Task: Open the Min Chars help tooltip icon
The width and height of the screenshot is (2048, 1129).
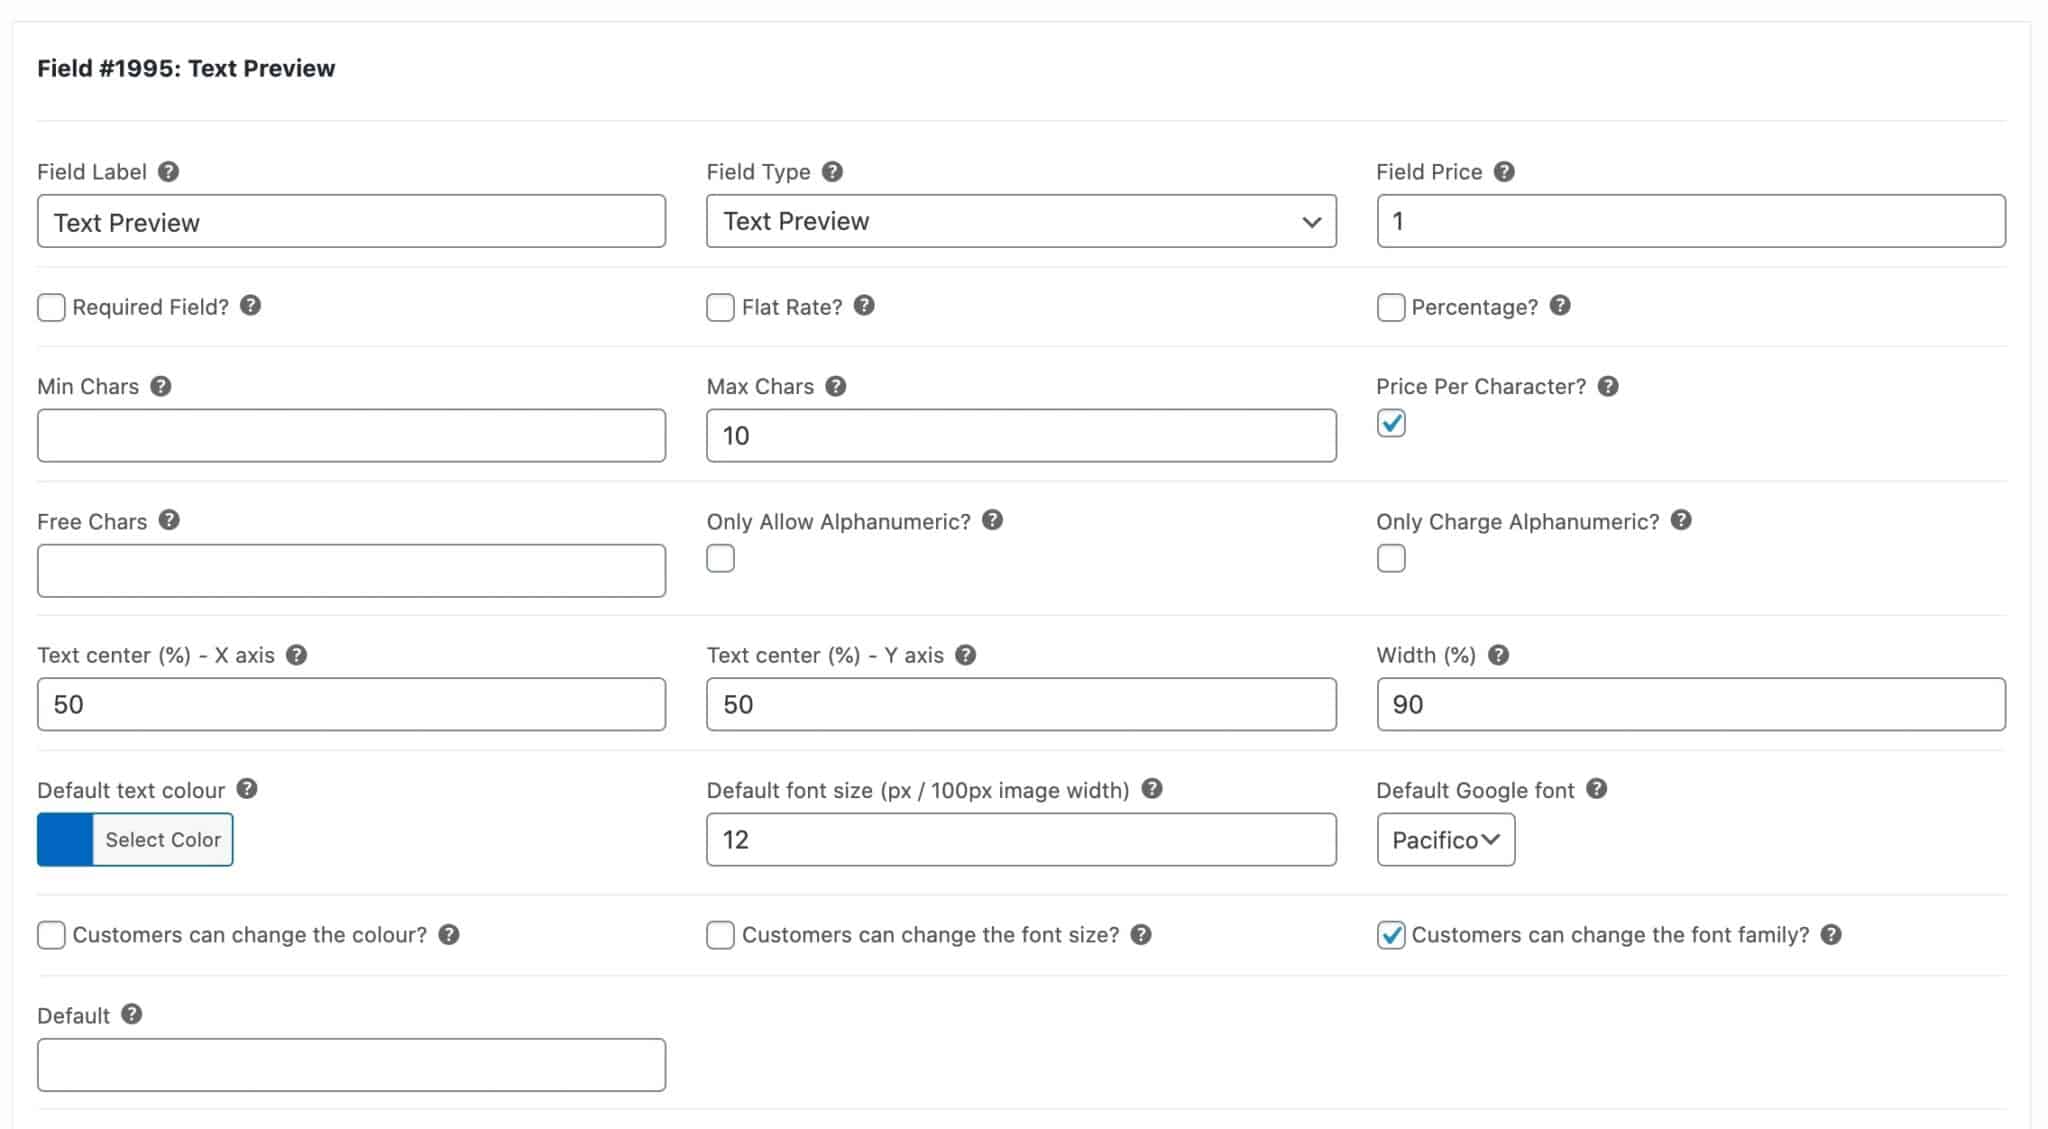Action: (x=161, y=386)
